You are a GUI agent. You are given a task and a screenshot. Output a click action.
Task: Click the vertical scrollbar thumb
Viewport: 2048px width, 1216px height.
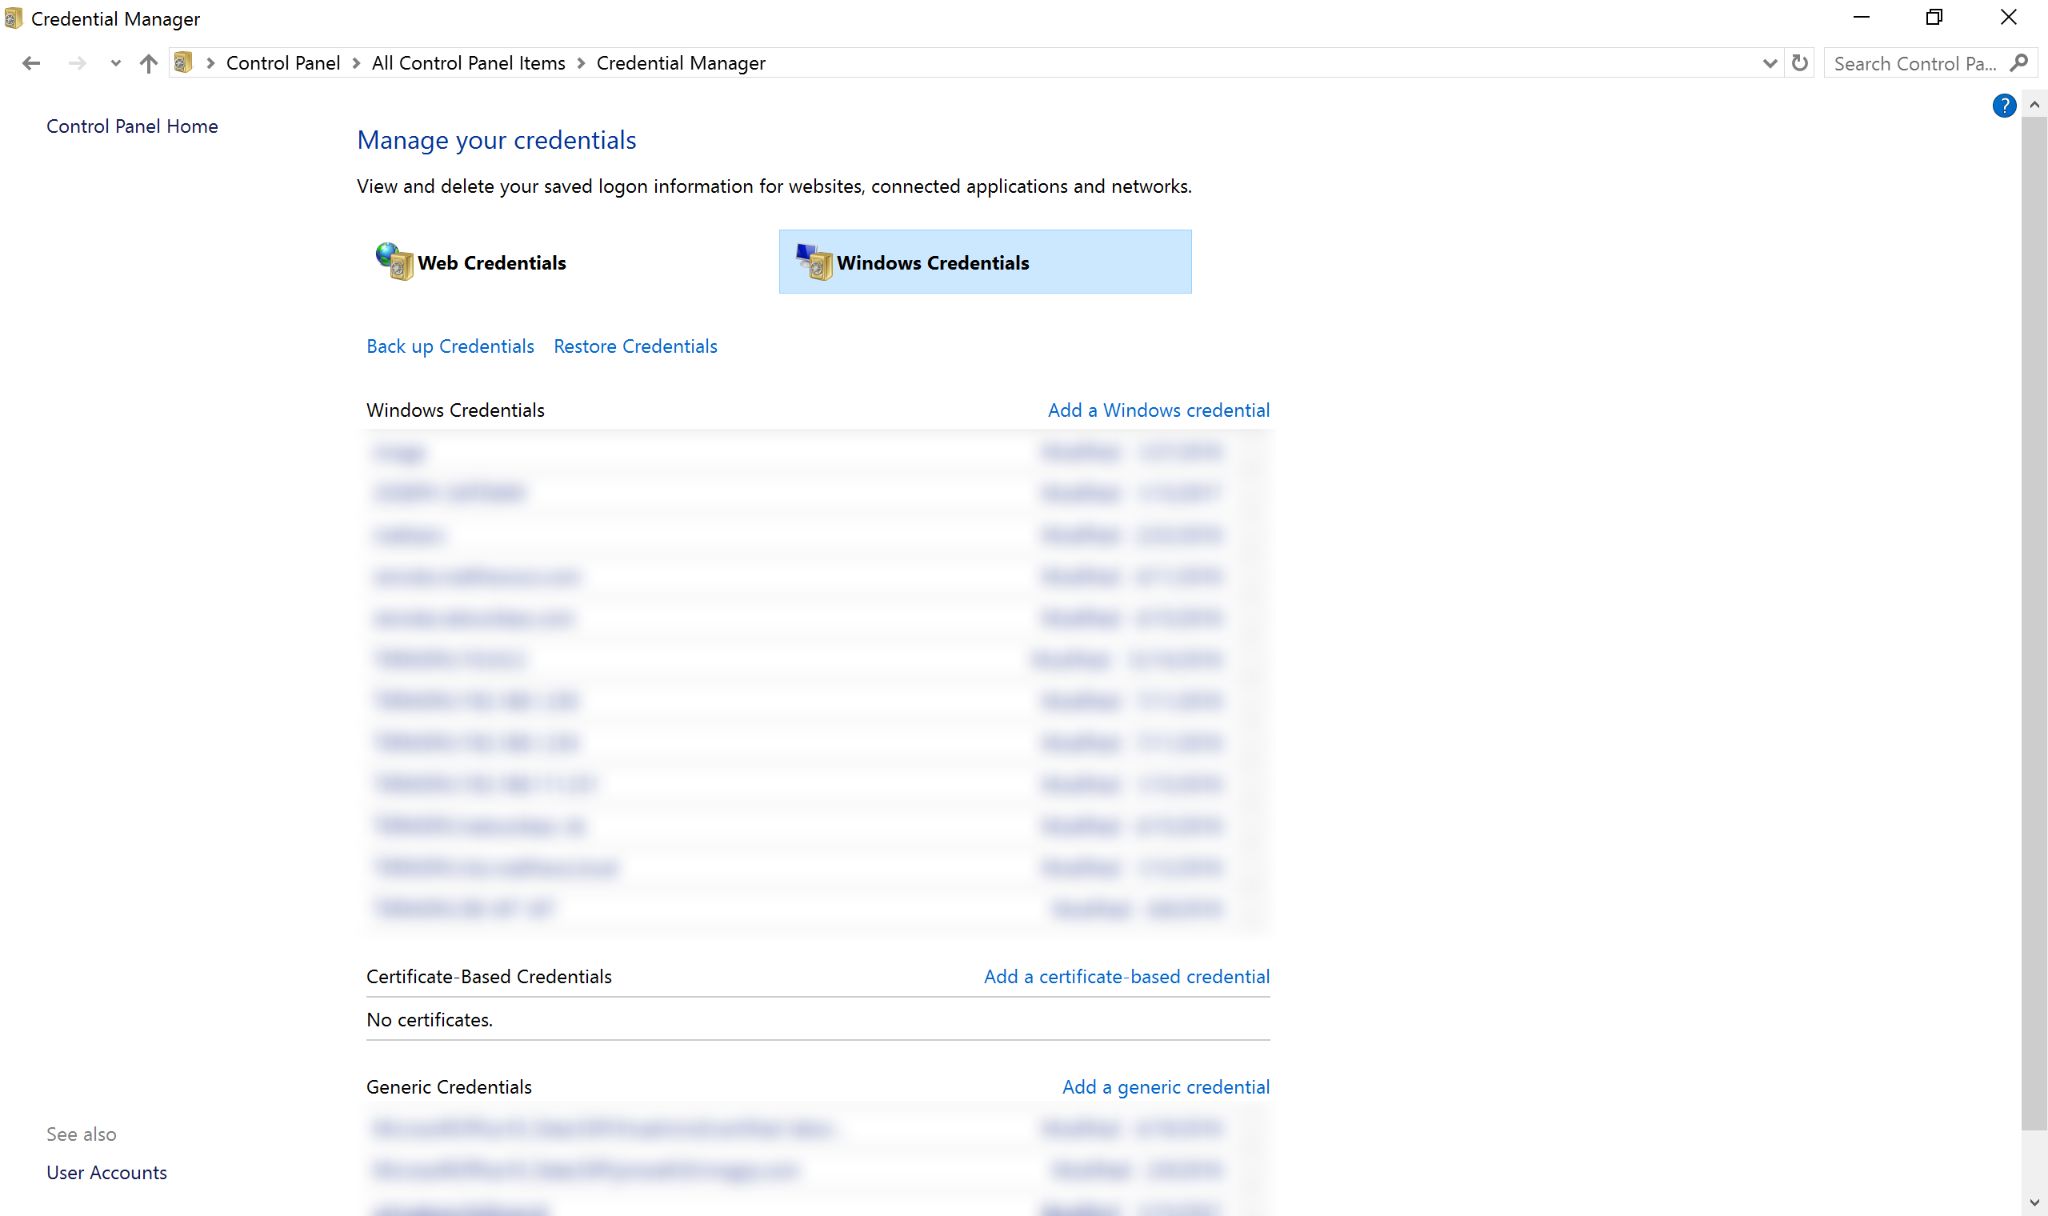[x=2034, y=623]
